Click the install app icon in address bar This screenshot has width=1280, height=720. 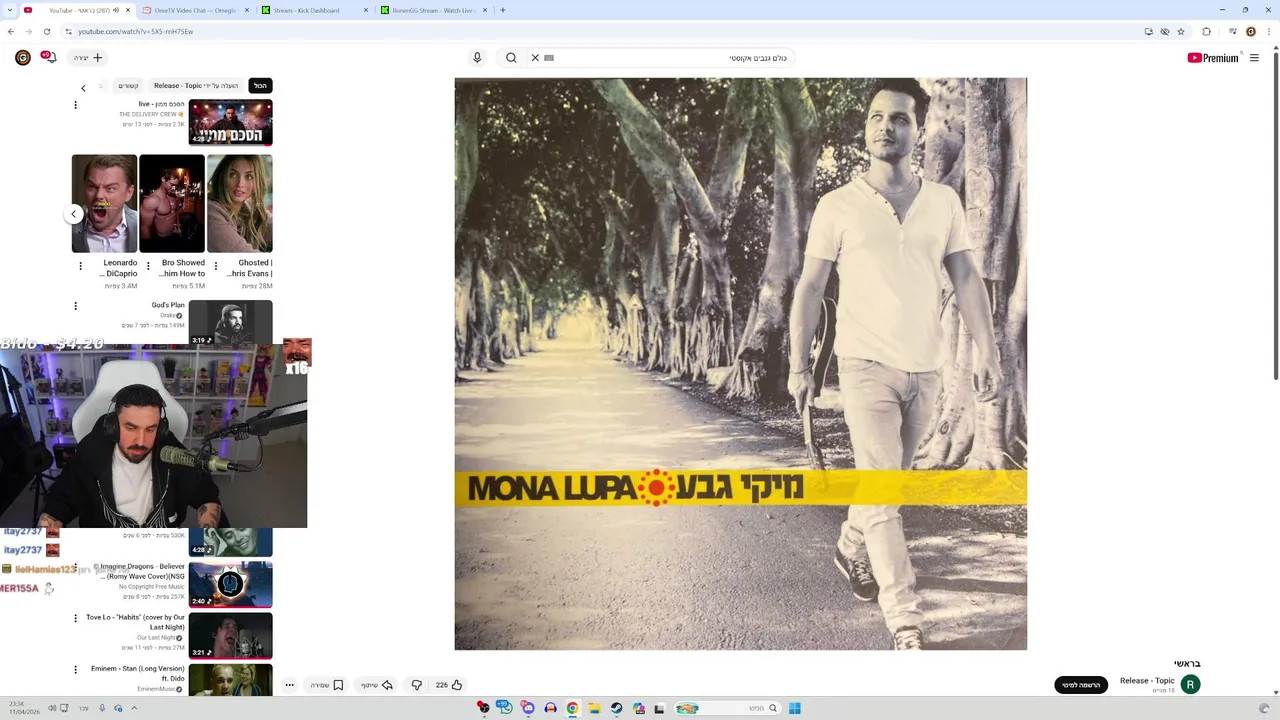1149,31
